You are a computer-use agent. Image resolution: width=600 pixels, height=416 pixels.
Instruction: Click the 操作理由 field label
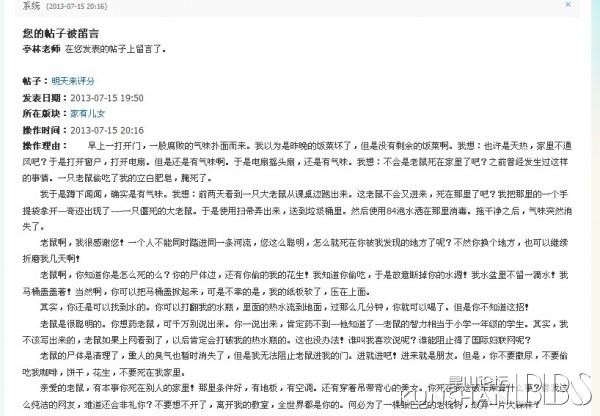tap(44, 146)
